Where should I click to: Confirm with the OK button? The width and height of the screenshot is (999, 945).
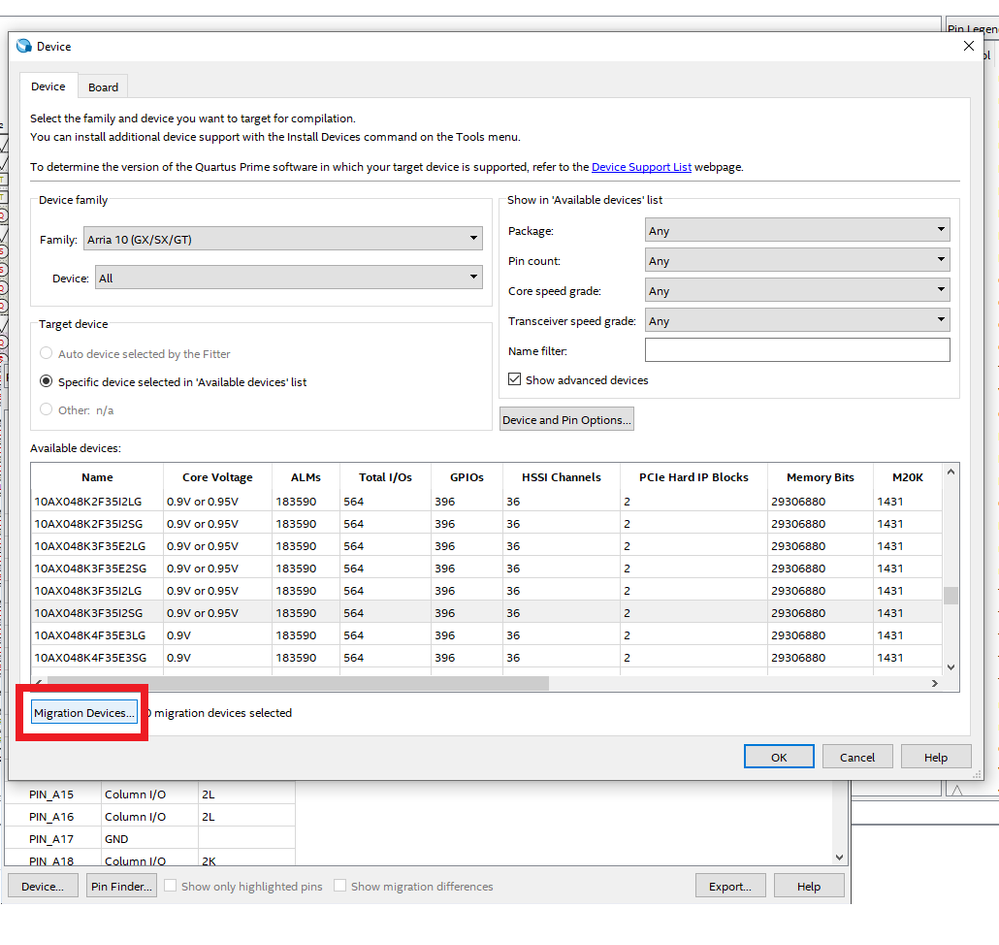coord(779,757)
